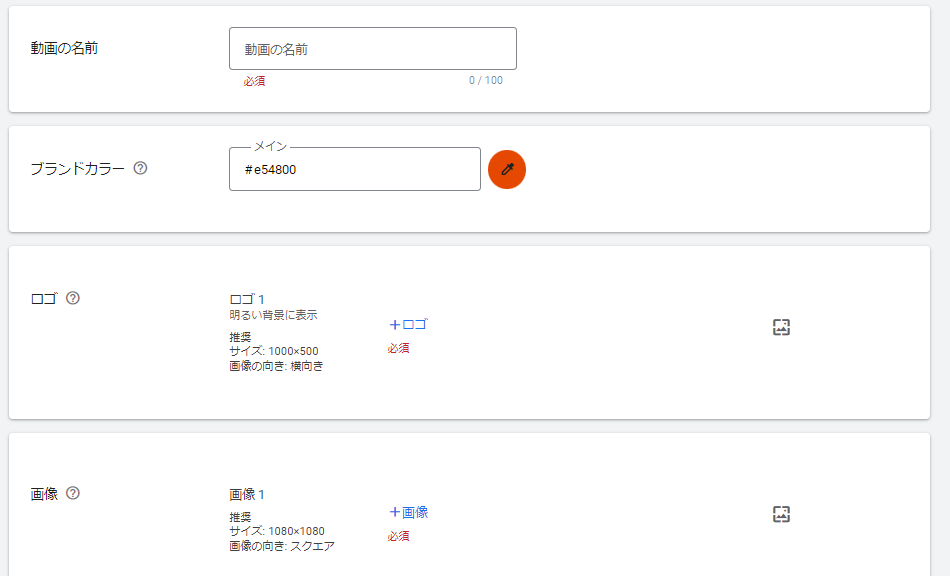
Task: Click the 0 / 100 character counter
Action: pyautogui.click(x=486, y=80)
